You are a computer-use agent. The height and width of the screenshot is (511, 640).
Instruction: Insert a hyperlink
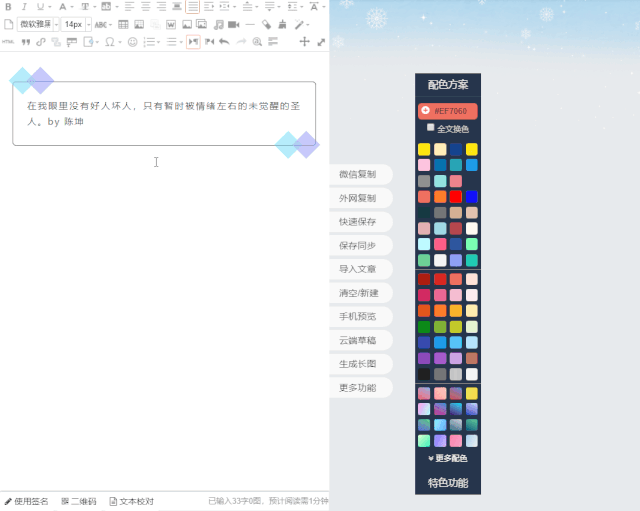point(40,42)
